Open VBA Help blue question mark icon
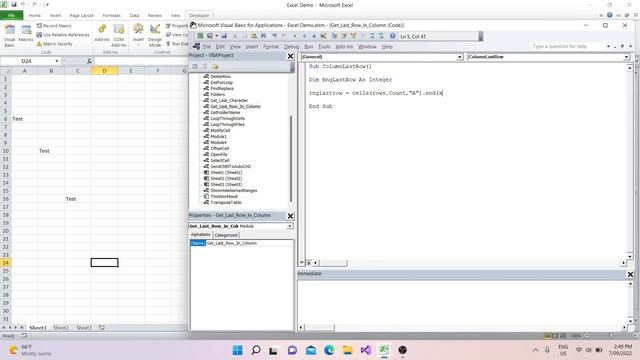 click(x=392, y=36)
